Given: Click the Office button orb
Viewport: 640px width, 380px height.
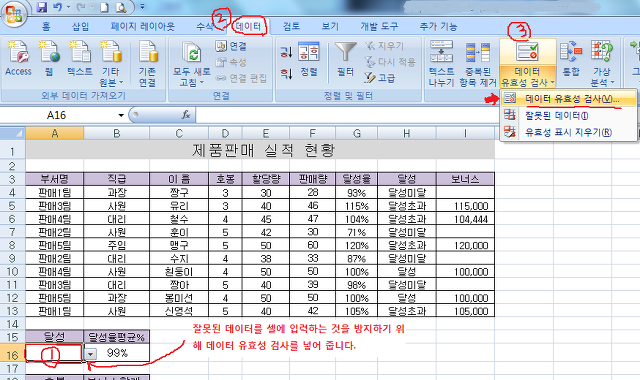Looking at the screenshot, I should click(14, 15).
